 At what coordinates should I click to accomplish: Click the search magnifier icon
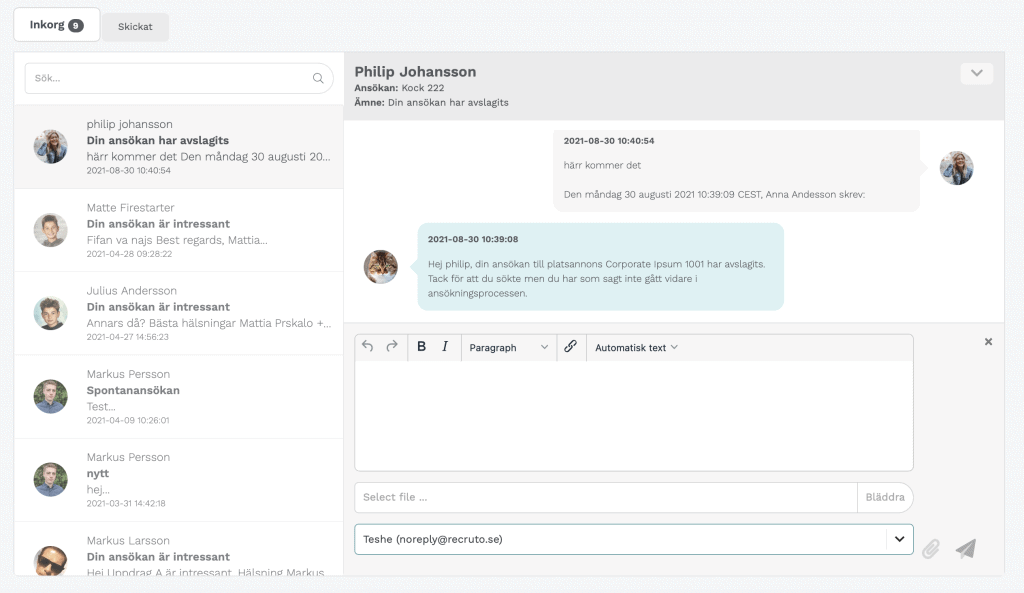coord(318,78)
